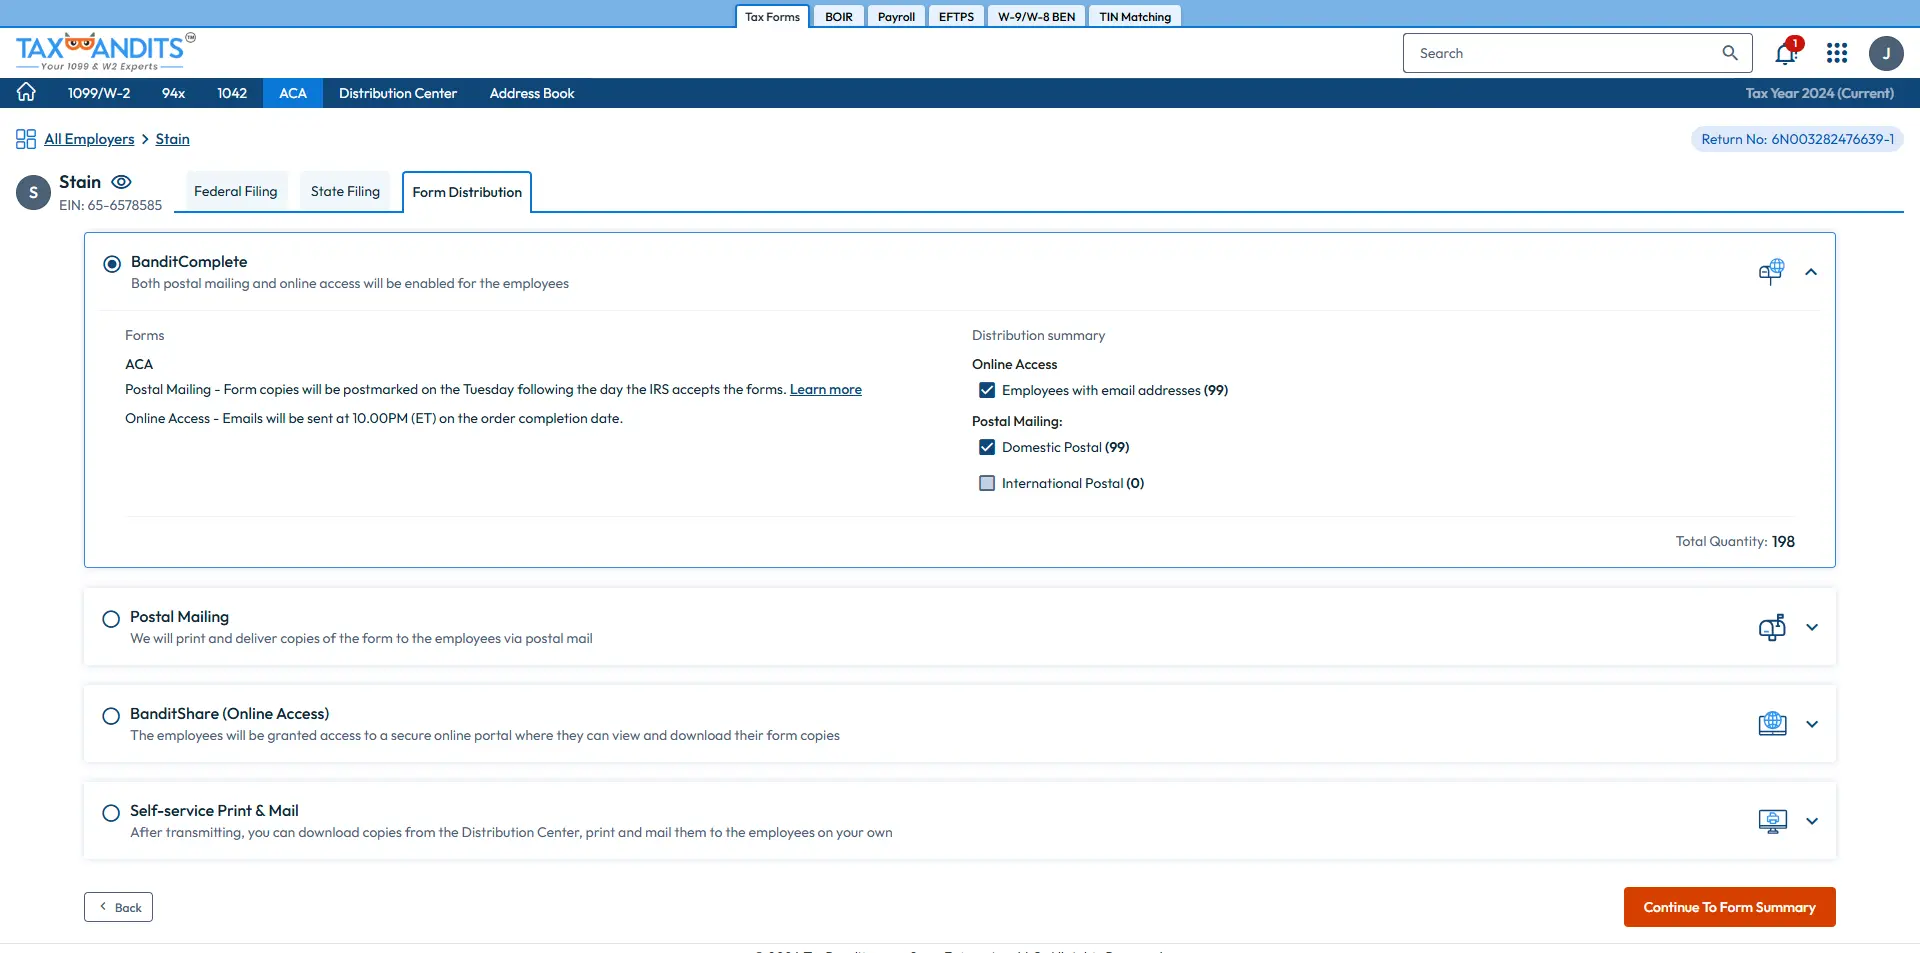
Task: Open the ACA menu
Action: (x=293, y=93)
